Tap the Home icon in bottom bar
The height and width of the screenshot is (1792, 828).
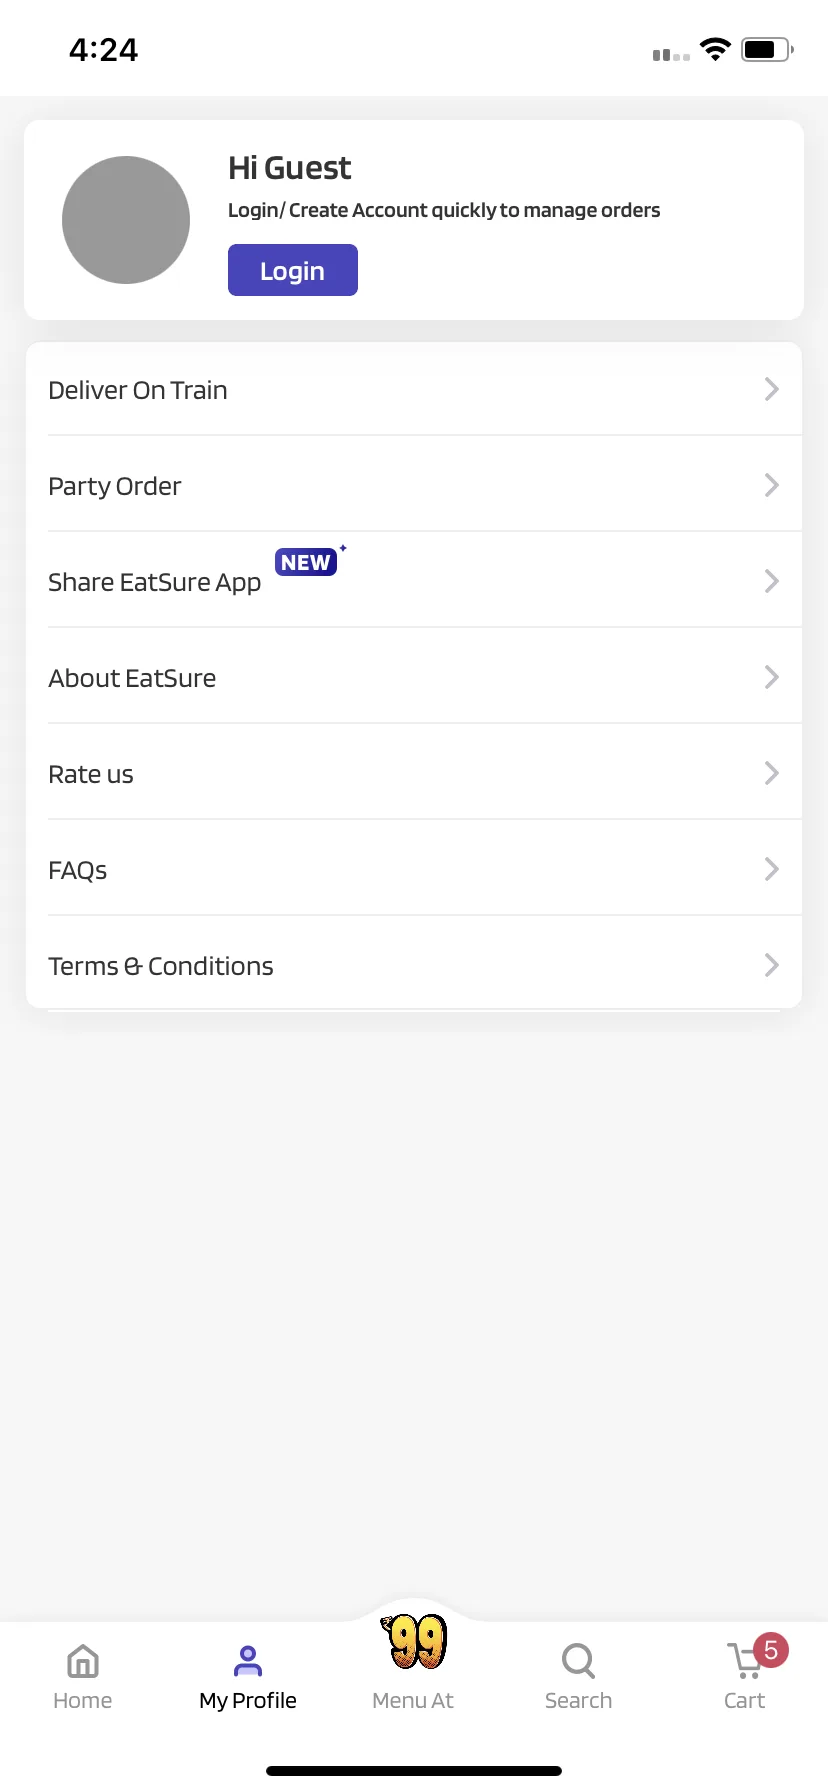click(x=82, y=1661)
